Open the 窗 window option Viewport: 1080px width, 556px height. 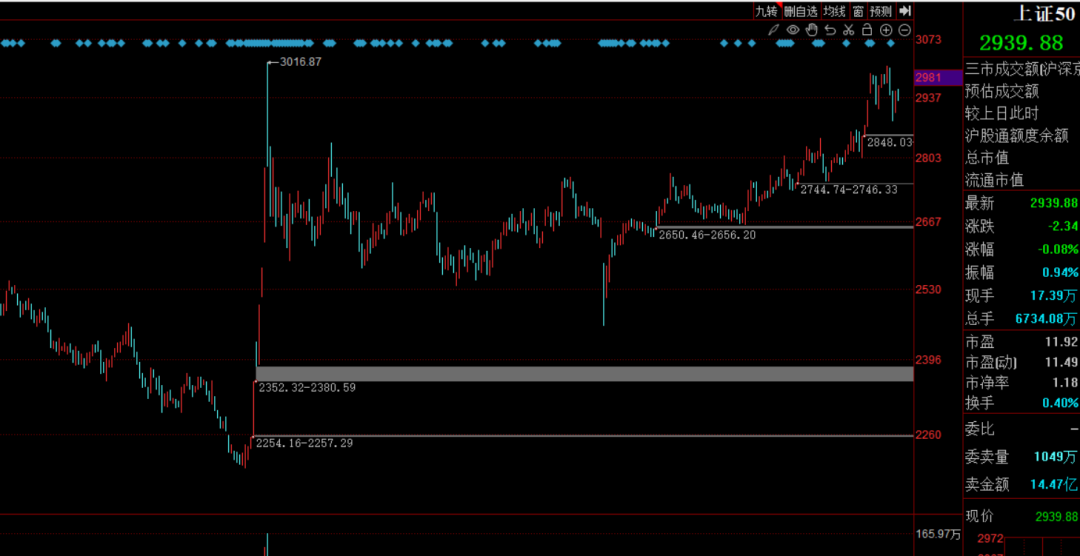coord(857,11)
